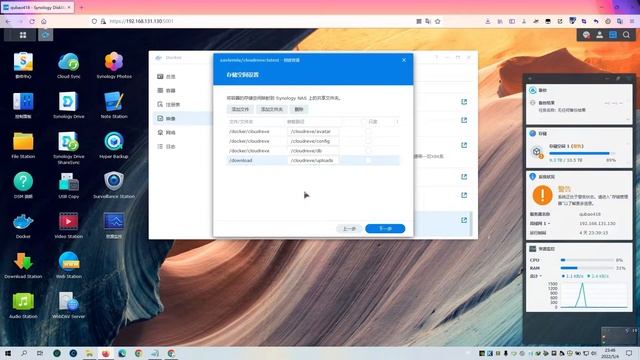This screenshot has width=640, height=360.
Task: Select the Docker button in DSM taskbar
Action: 45,35
